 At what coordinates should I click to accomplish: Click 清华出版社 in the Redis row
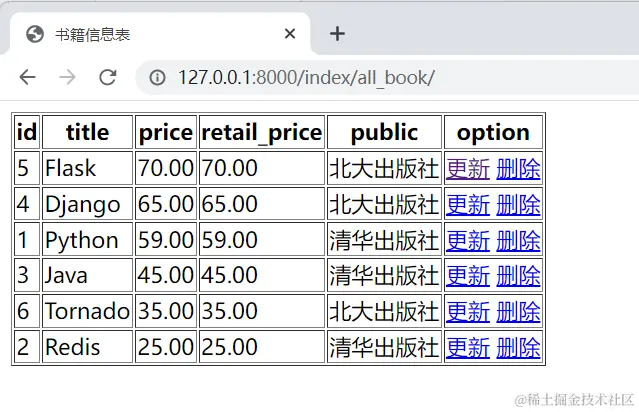pyautogui.click(x=384, y=347)
